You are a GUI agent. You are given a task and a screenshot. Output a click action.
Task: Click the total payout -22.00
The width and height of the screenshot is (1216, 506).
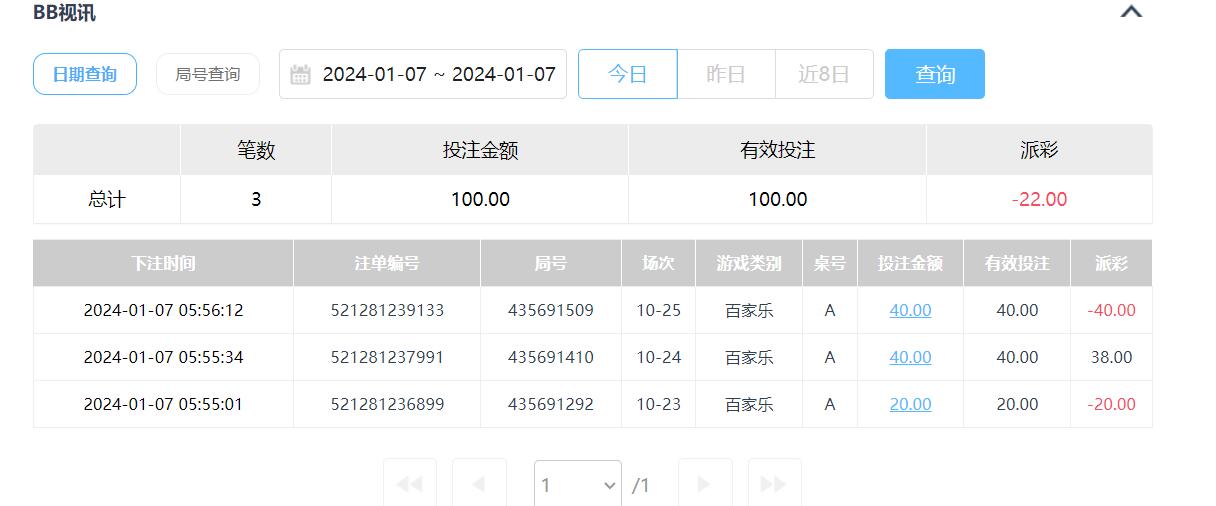[x=1039, y=199]
